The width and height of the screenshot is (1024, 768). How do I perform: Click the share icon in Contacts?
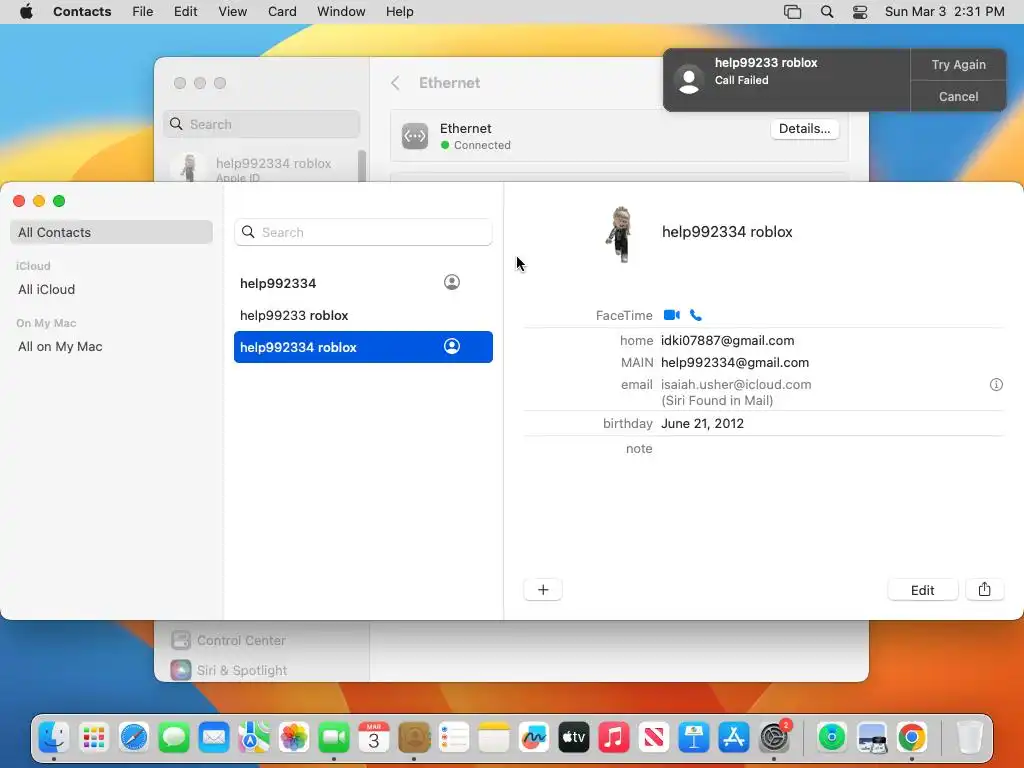(x=984, y=590)
